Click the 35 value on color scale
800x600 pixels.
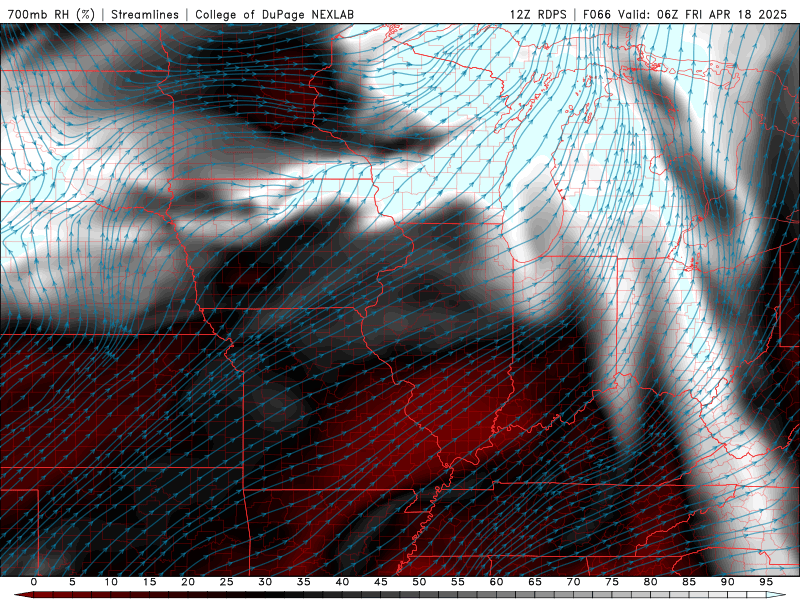304,582
